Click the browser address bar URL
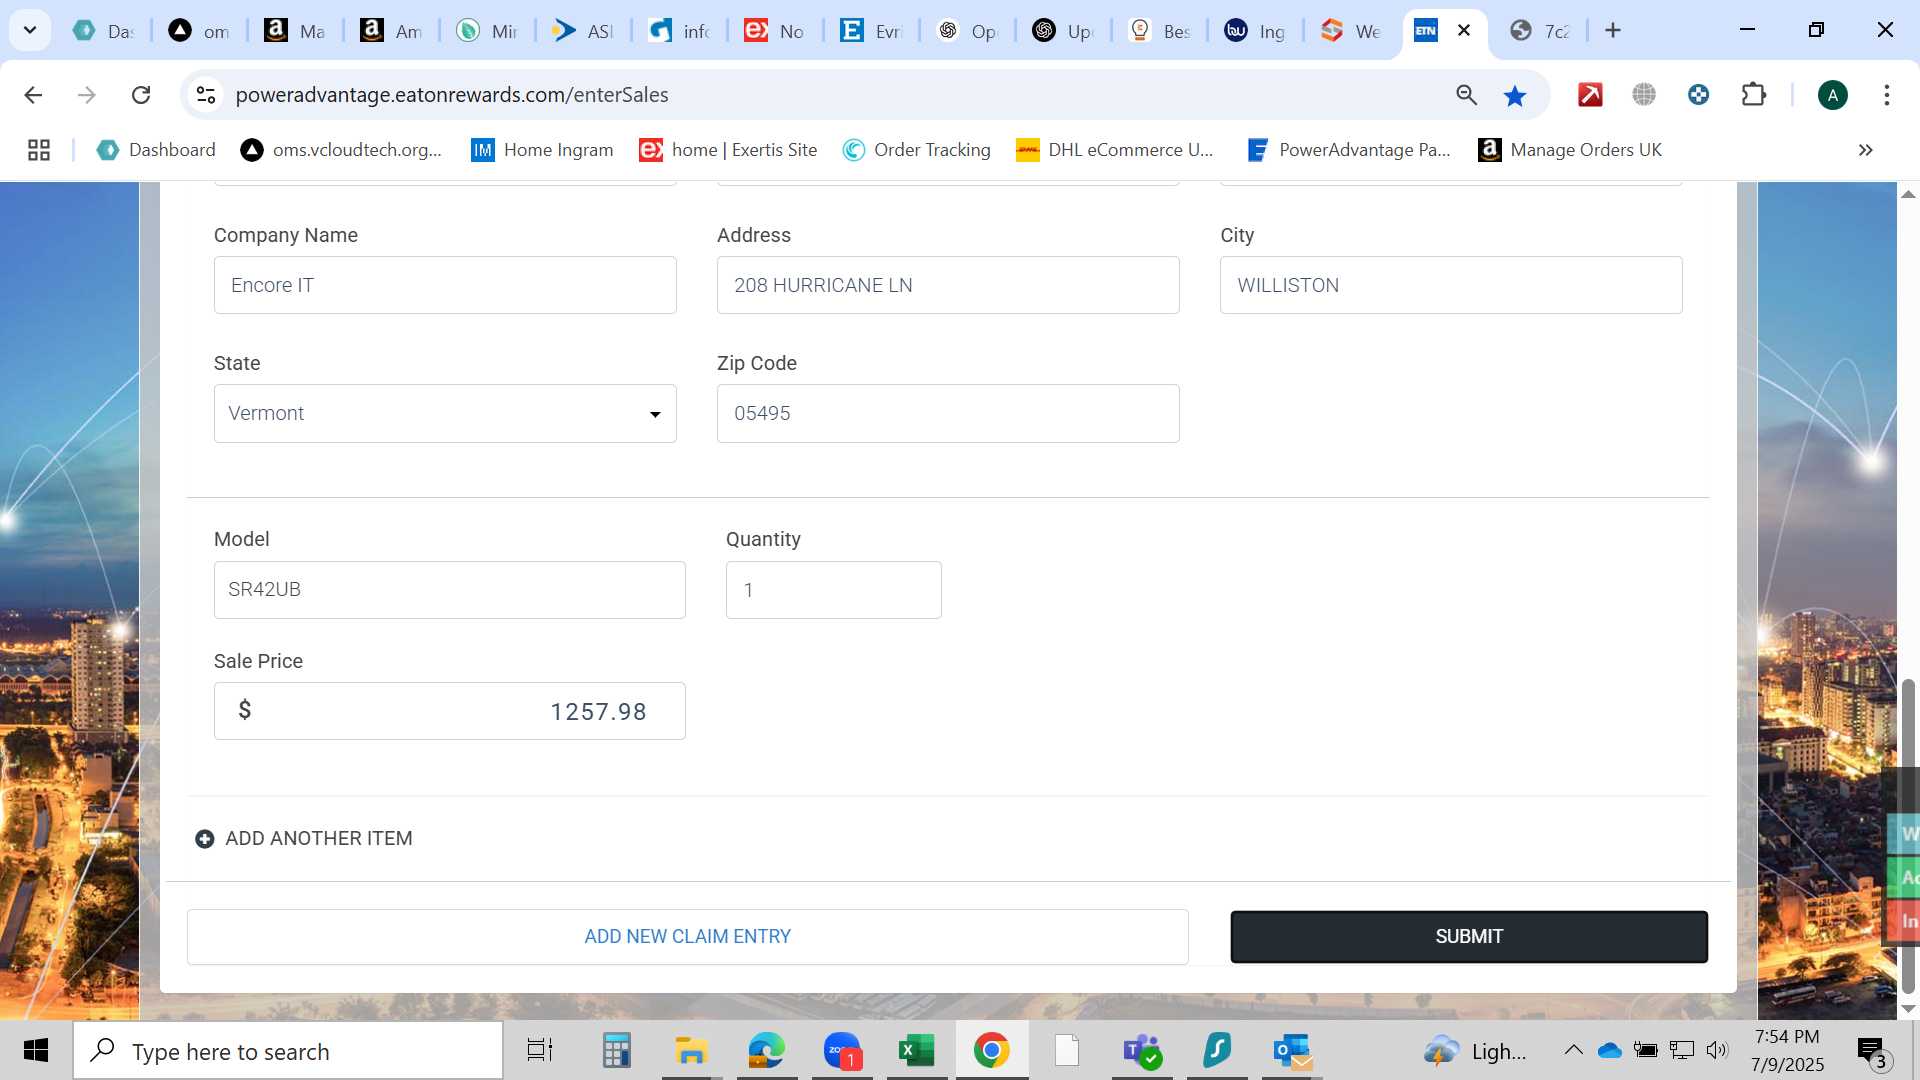The image size is (1920, 1080). pyautogui.click(x=452, y=95)
